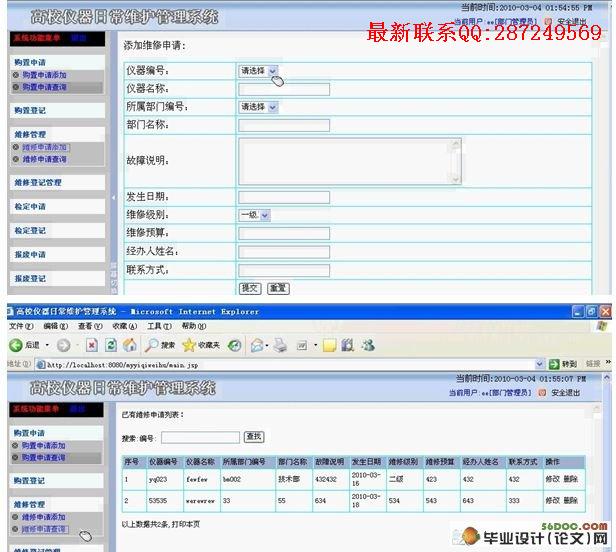616x552 pixels.
Task: Click the 搜索 编号 search input
Action: pyautogui.click(x=200, y=437)
